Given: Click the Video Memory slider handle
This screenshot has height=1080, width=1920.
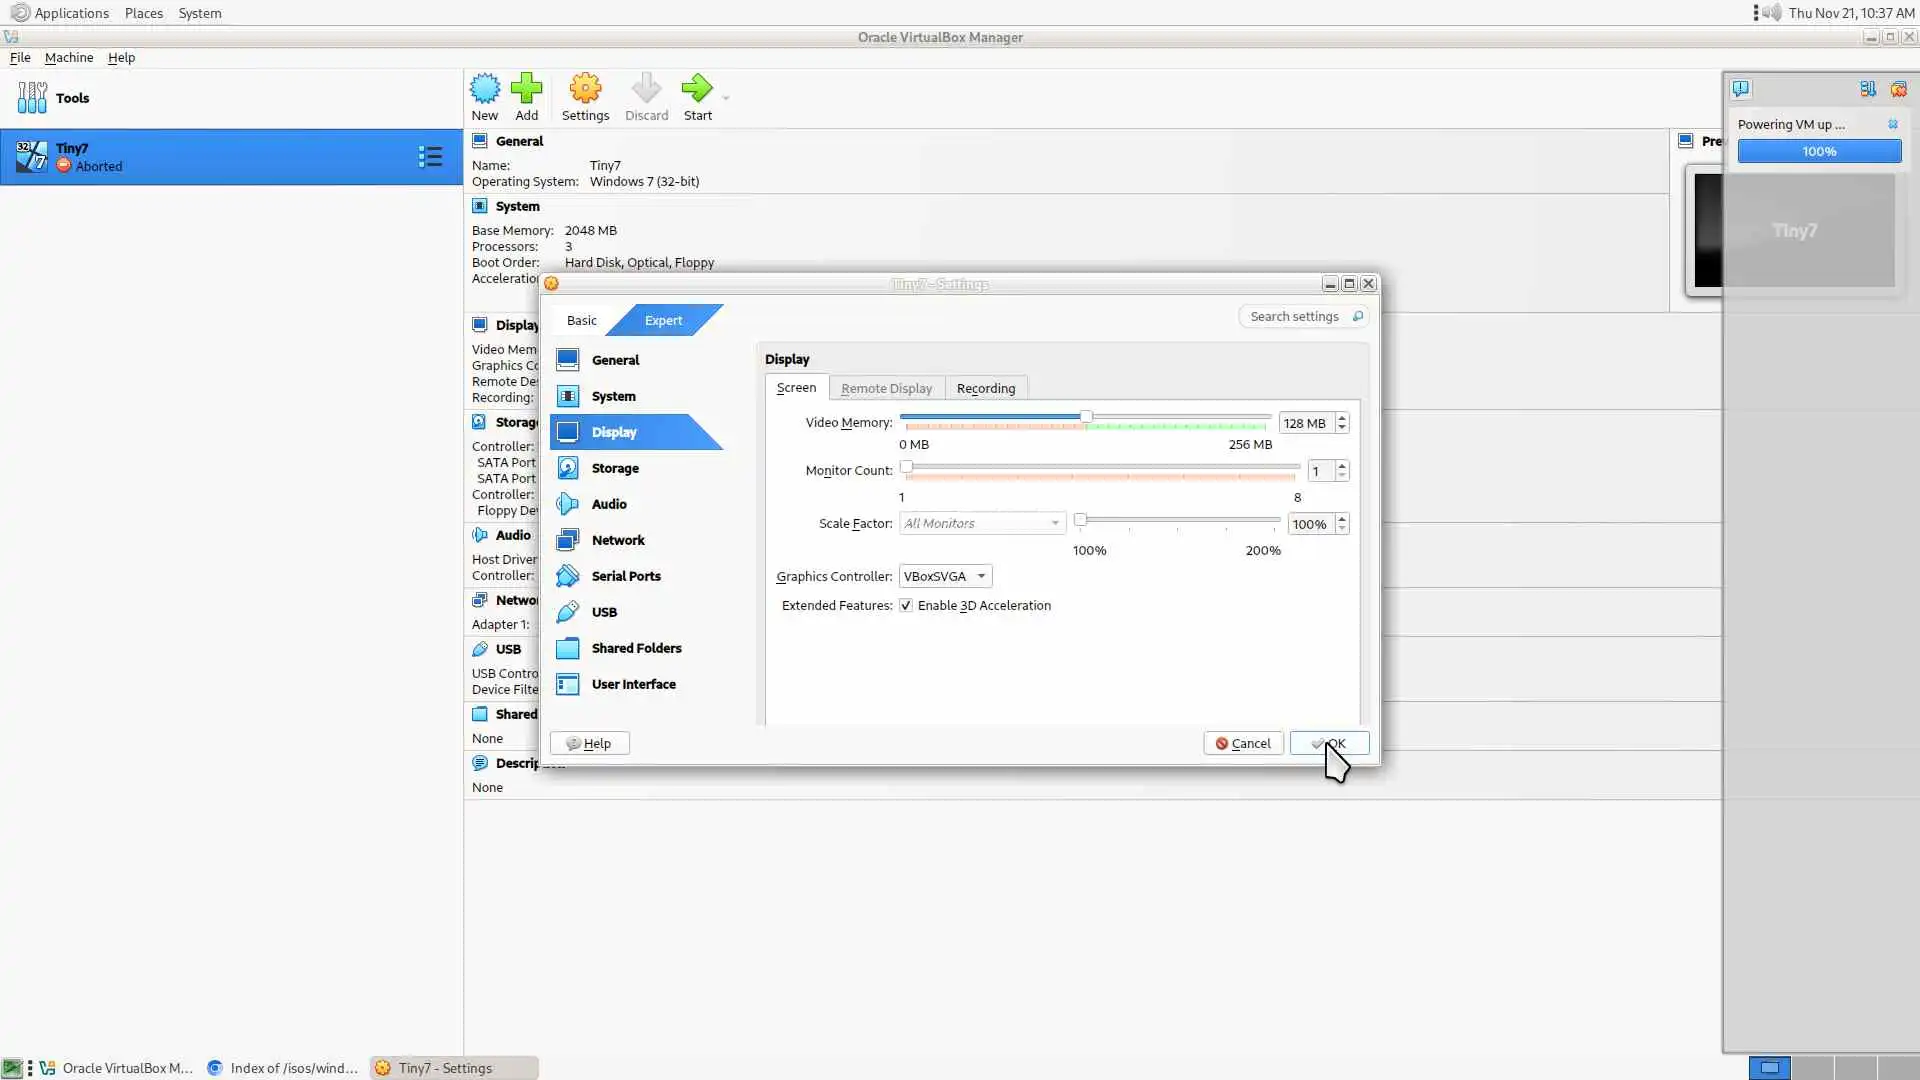Looking at the screenshot, I should 1086,416.
